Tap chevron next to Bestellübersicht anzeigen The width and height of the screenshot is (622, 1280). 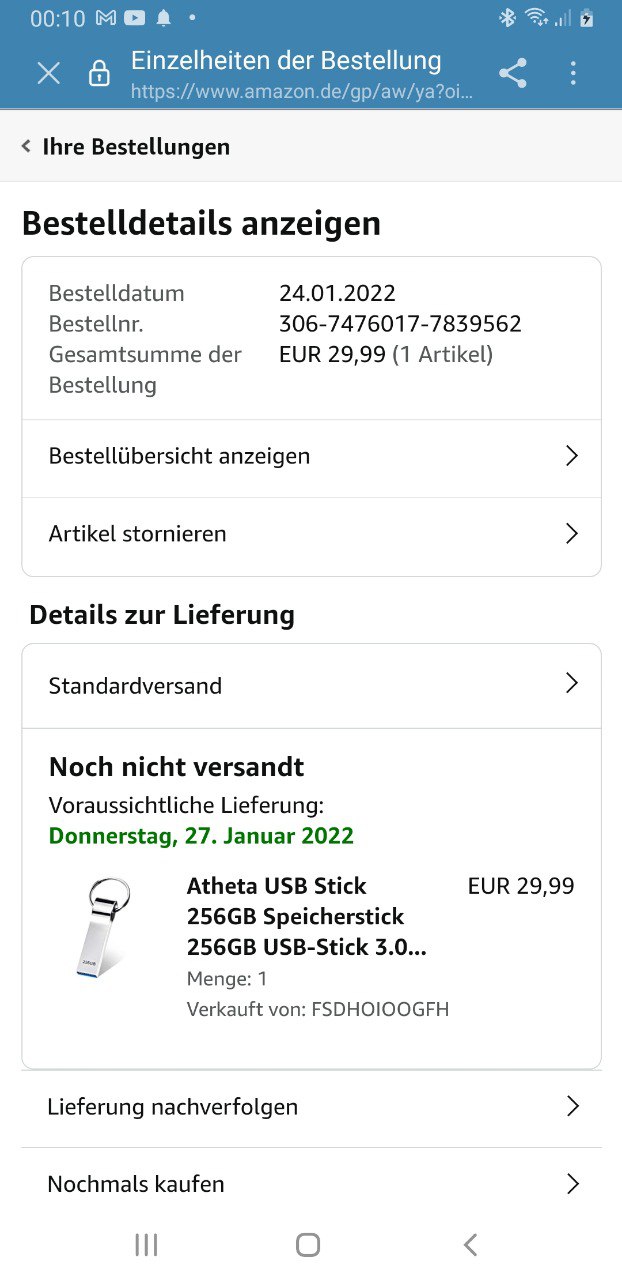point(572,456)
